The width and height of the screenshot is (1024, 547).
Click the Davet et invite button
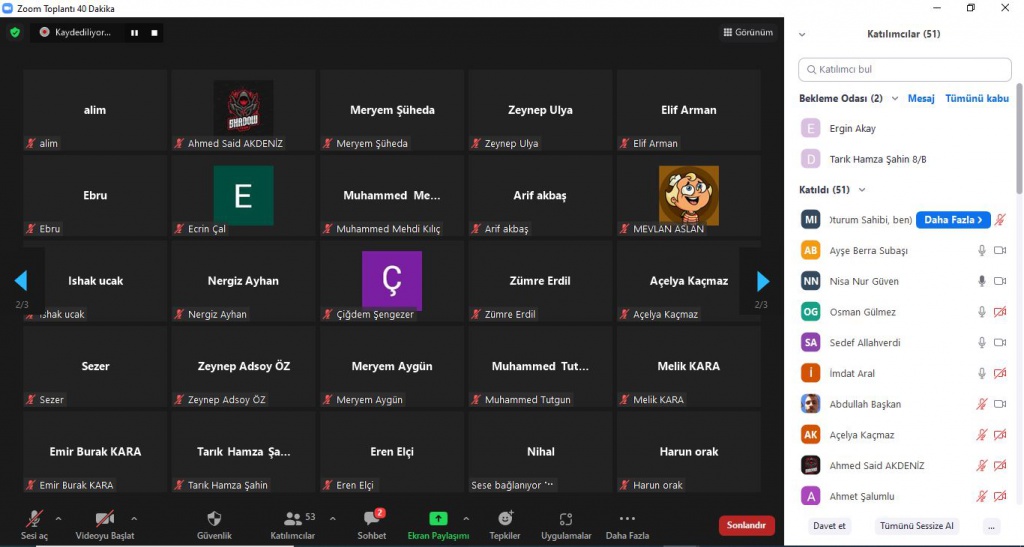[x=829, y=526]
